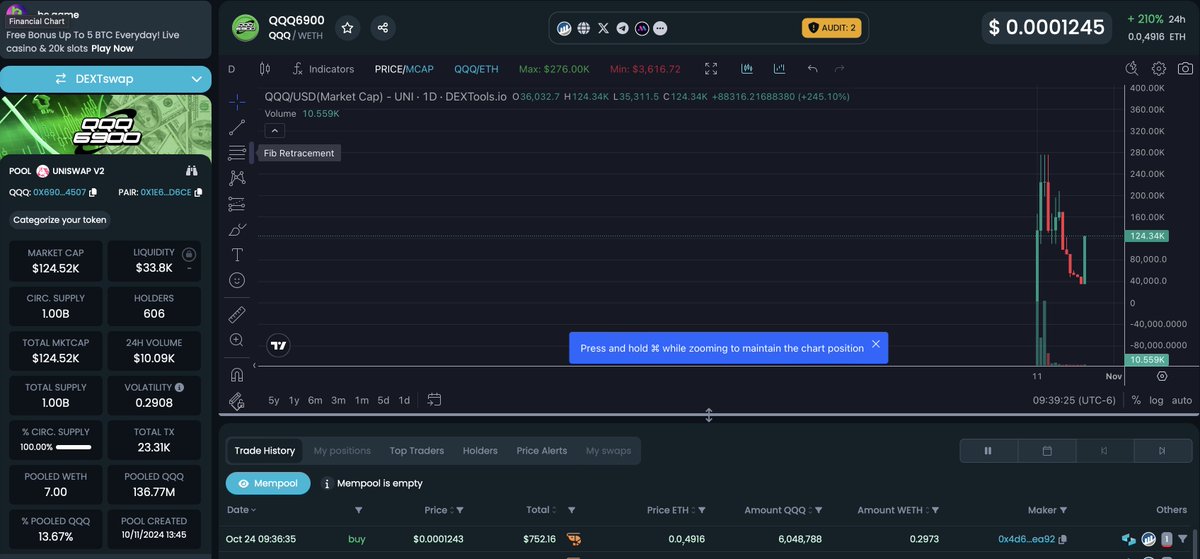Click the 124.34K price label on axis

click(1146, 236)
